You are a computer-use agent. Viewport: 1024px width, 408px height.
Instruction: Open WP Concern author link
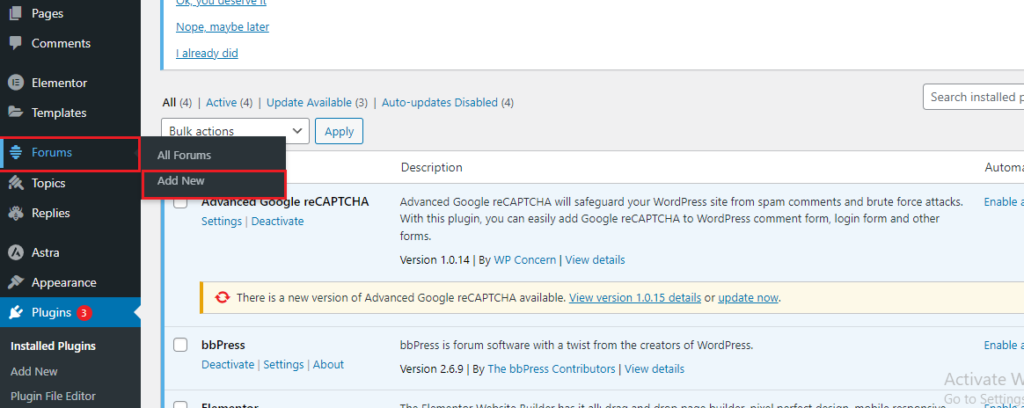click(524, 260)
